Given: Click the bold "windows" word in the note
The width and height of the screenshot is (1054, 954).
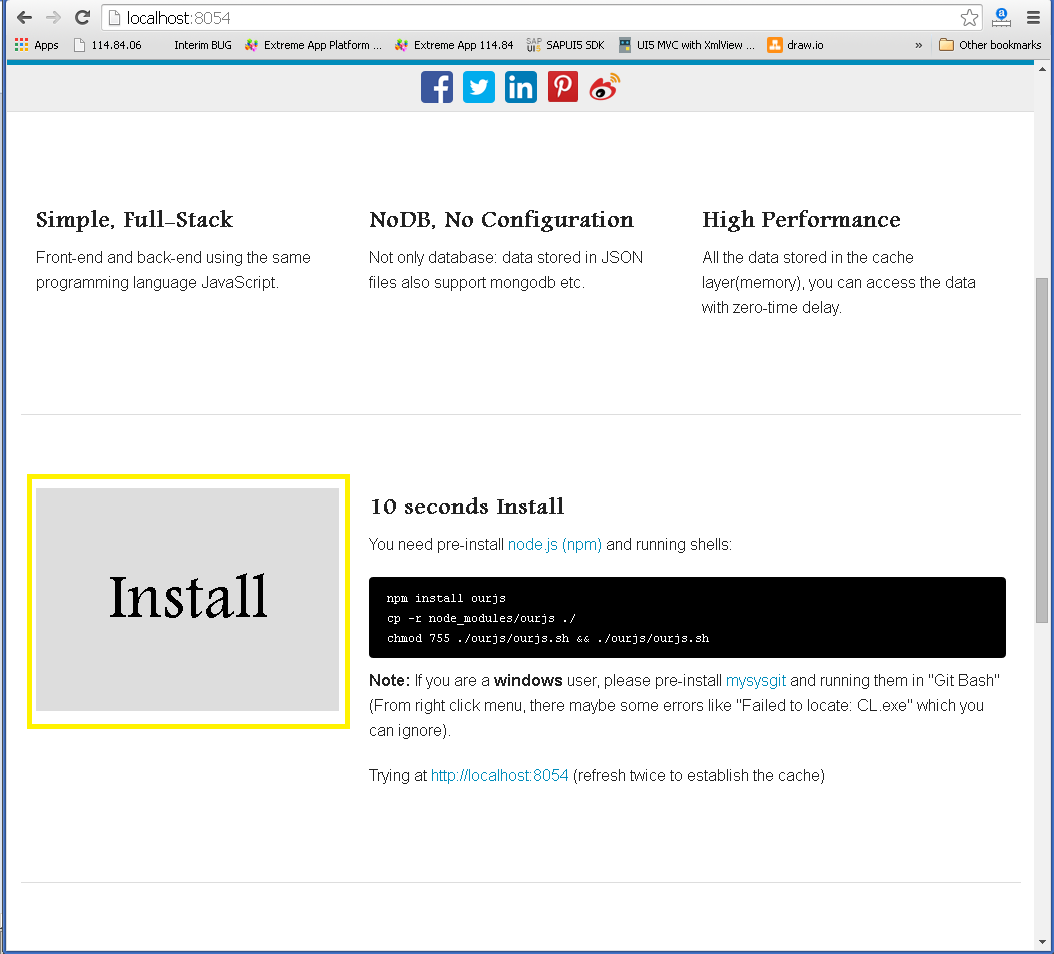Looking at the screenshot, I should (x=528, y=680).
